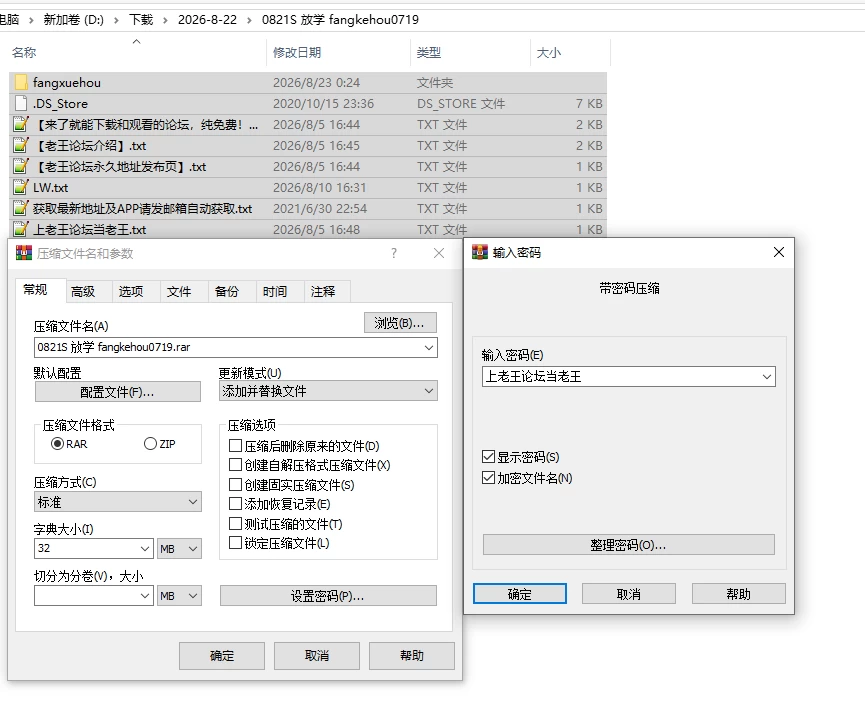
Task: Click 取消 in the archive parameters dialog
Action: [317, 656]
